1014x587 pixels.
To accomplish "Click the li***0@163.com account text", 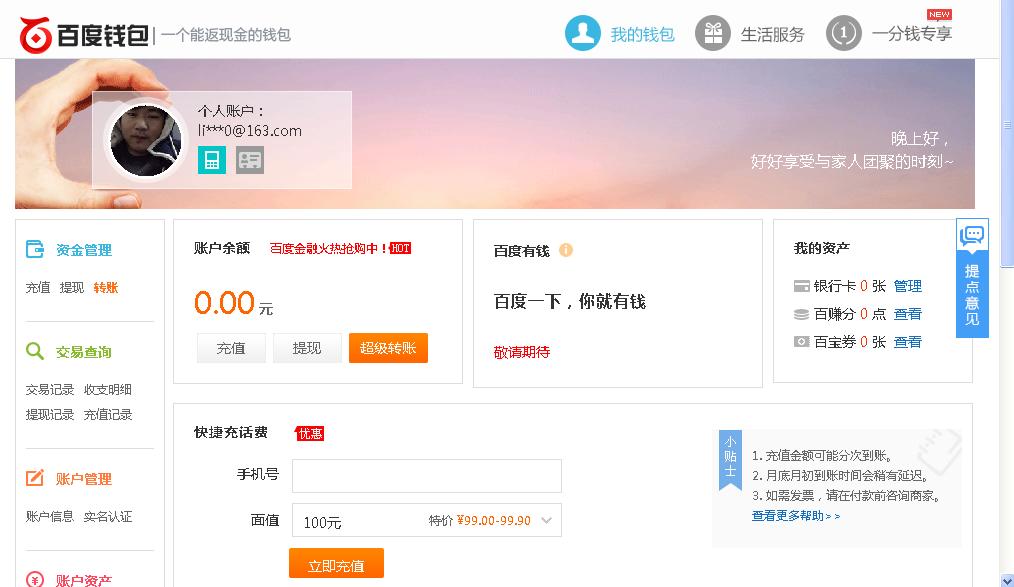I will pos(250,131).
